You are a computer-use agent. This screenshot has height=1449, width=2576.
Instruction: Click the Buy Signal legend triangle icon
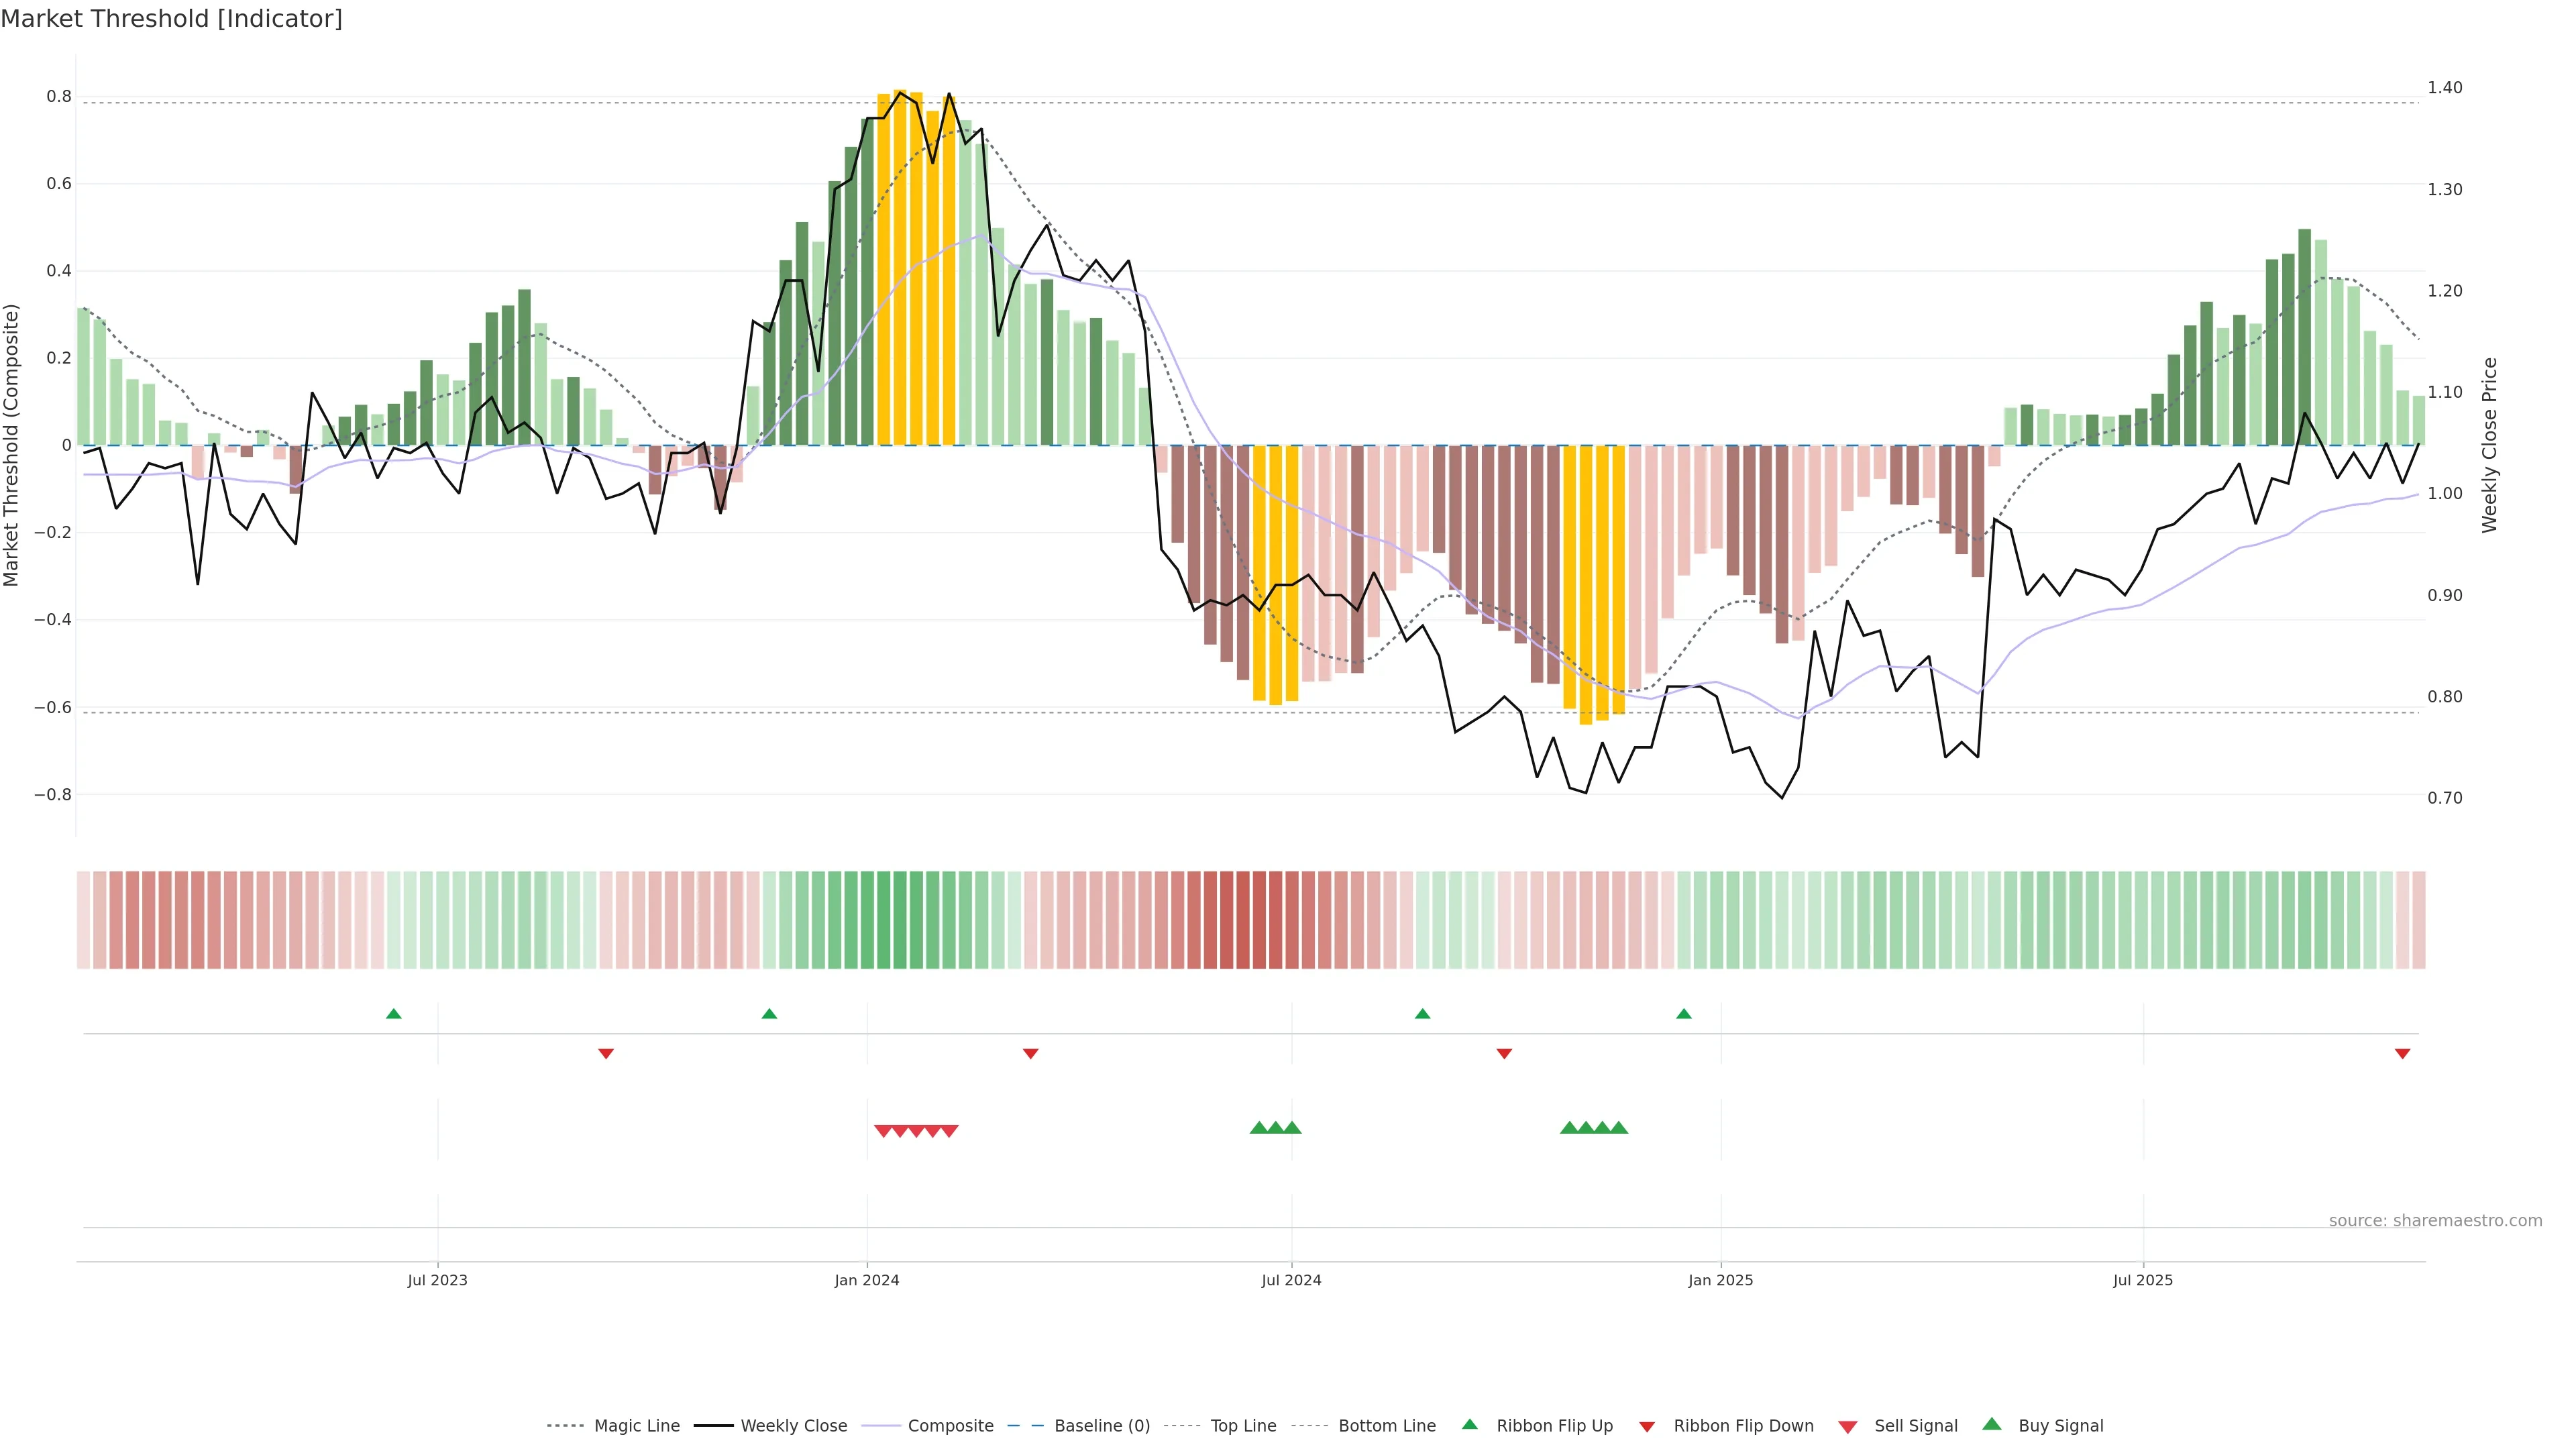[1992, 1424]
